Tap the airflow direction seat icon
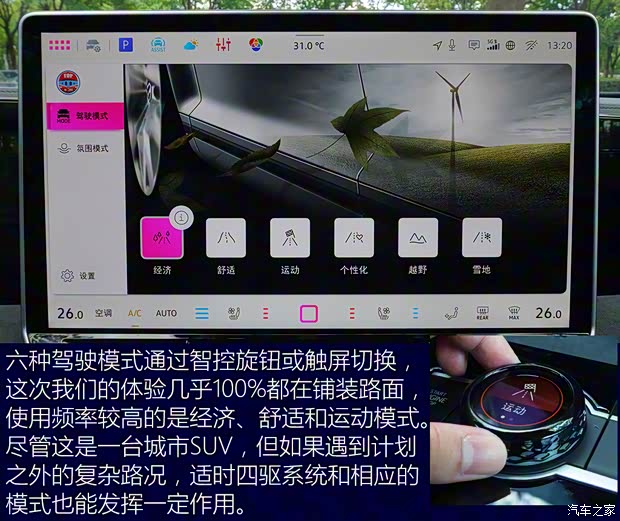This screenshot has height=521, width=620. coord(452,313)
